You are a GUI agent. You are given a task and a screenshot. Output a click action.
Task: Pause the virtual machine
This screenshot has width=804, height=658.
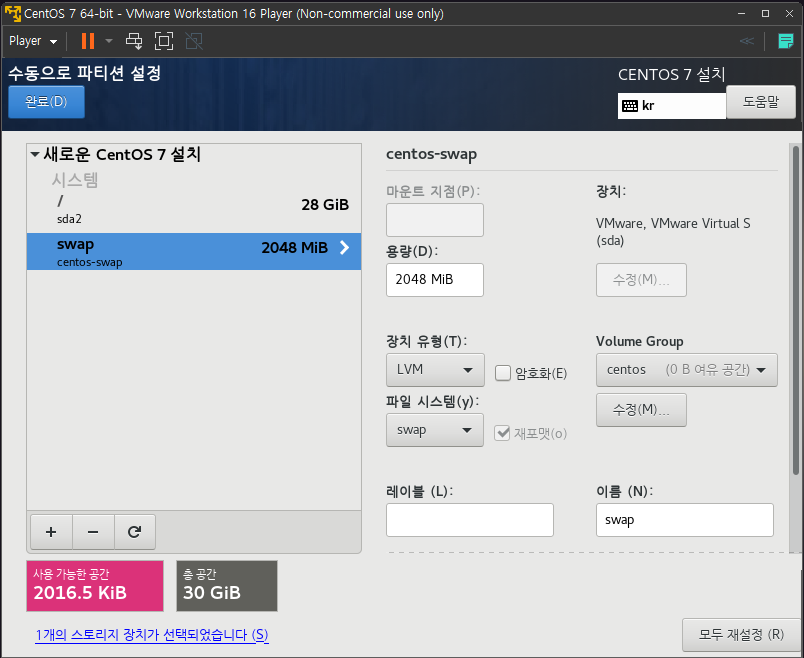pyautogui.click(x=88, y=41)
